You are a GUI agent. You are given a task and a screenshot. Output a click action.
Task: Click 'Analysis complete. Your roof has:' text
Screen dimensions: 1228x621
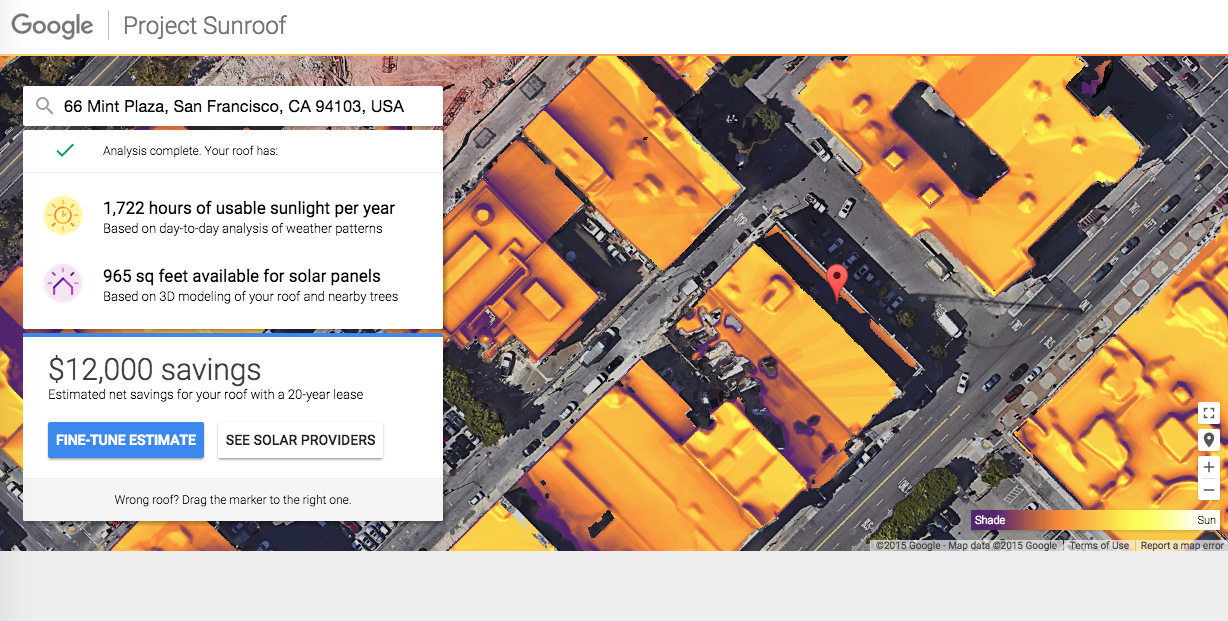click(x=190, y=151)
